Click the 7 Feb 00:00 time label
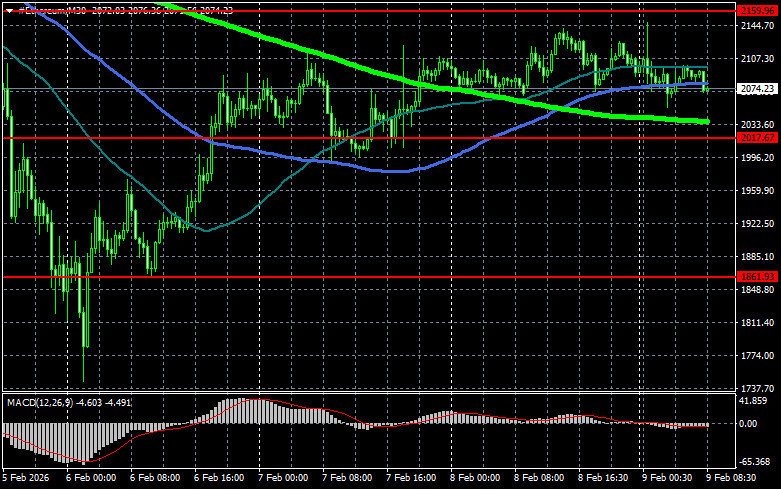 click(x=283, y=478)
